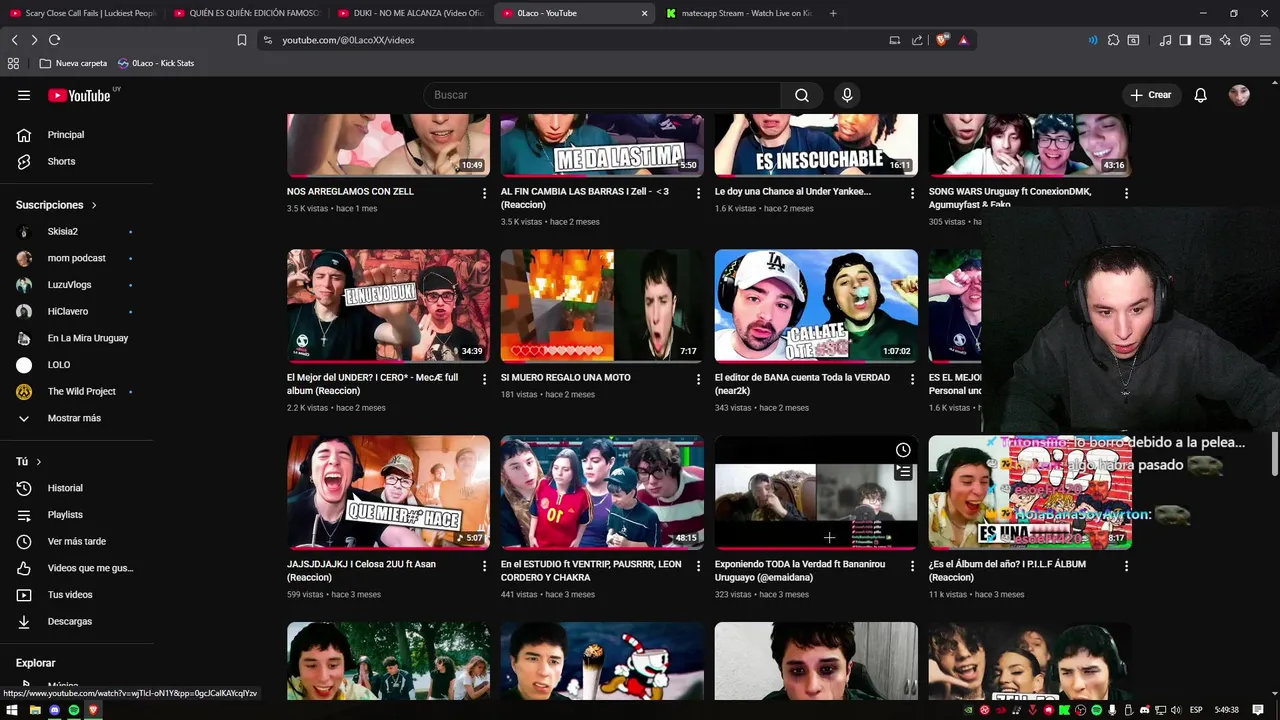Open the apps grid in bookmarks bar
Image resolution: width=1280 pixels, height=720 pixels.
[13, 63]
